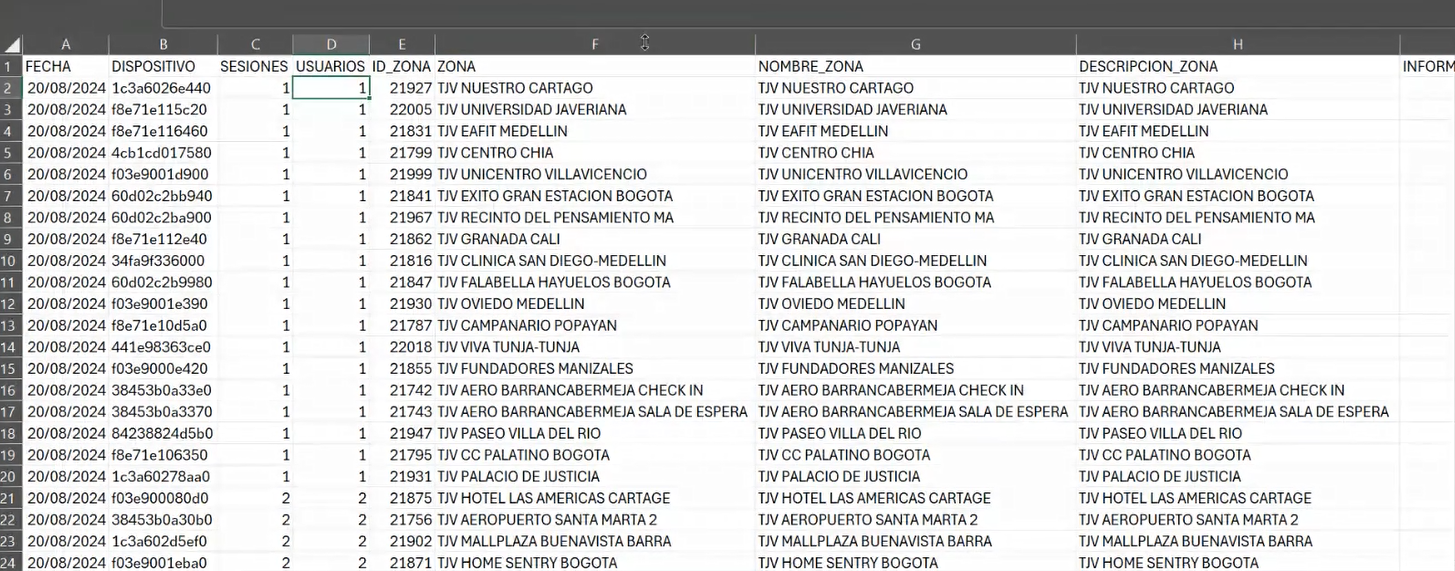Select column G header
1455x571 pixels.
(916, 44)
